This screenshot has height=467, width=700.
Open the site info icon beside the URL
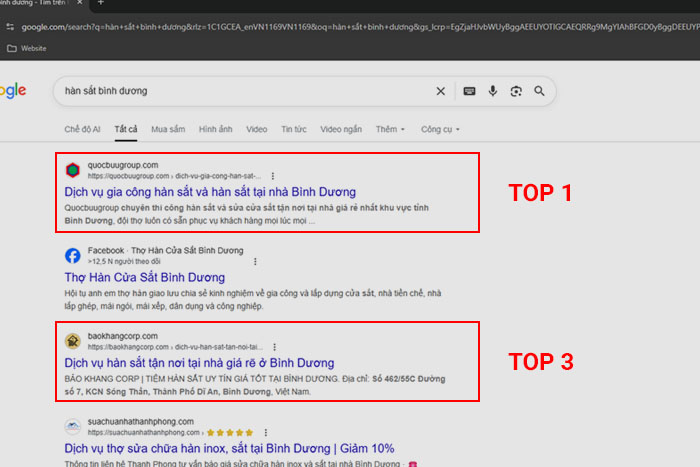click(x=10, y=27)
